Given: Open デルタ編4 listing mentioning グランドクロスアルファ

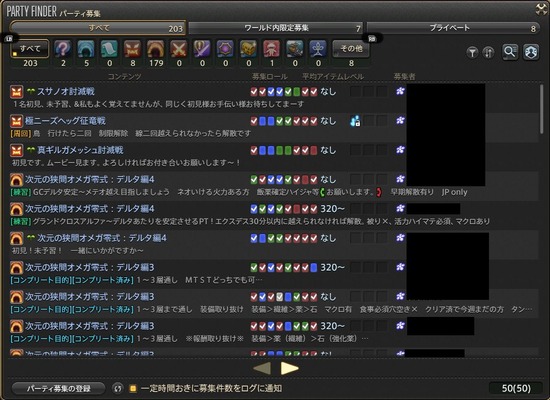Looking at the screenshot, I should (274, 215).
